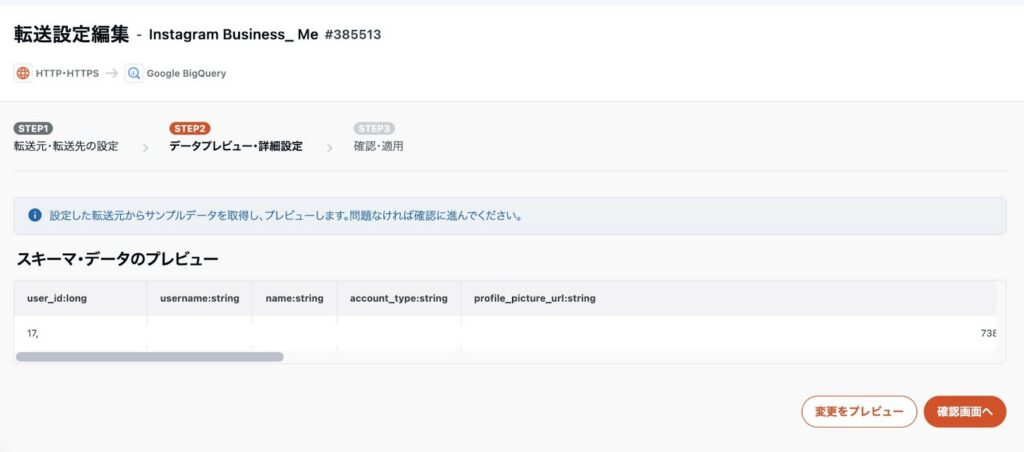Click the user_id:long column header
Screen dimensions: 1024x452
pyautogui.click(x=57, y=298)
